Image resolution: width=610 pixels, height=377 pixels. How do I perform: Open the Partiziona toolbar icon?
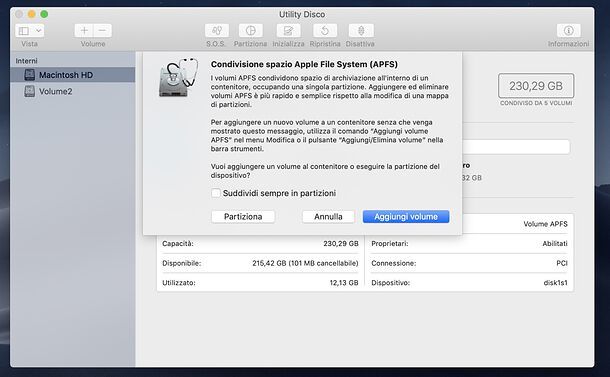(x=251, y=30)
